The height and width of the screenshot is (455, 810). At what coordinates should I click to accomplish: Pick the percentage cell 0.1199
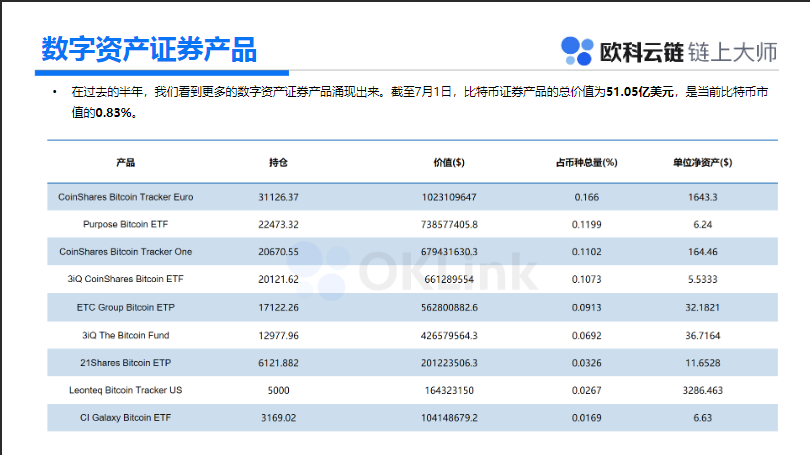[x=586, y=225]
